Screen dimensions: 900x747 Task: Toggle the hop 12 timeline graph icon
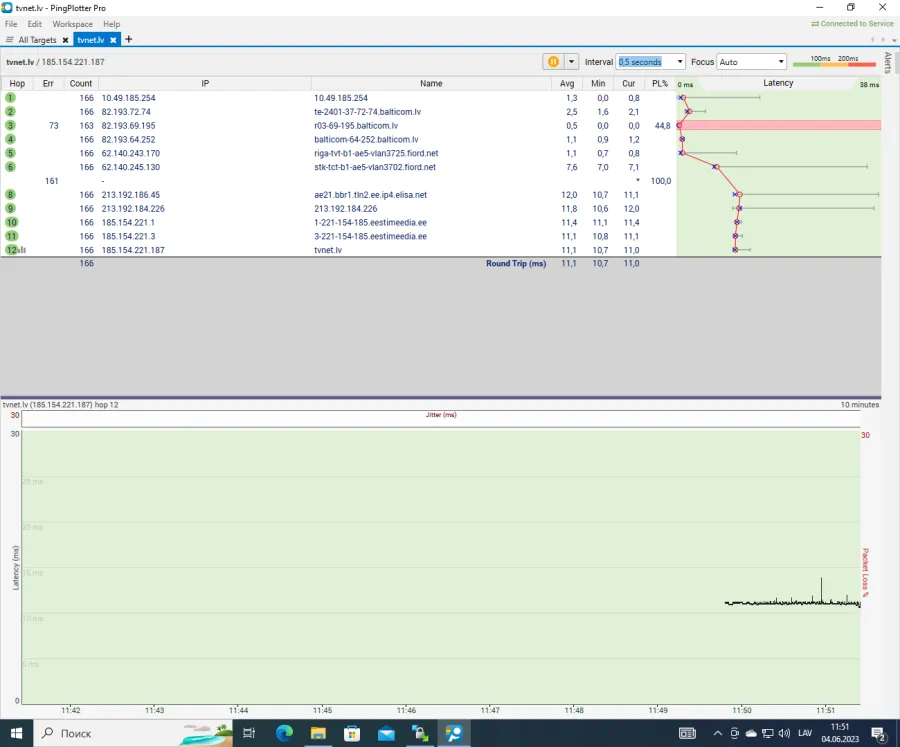(x=22, y=250)
